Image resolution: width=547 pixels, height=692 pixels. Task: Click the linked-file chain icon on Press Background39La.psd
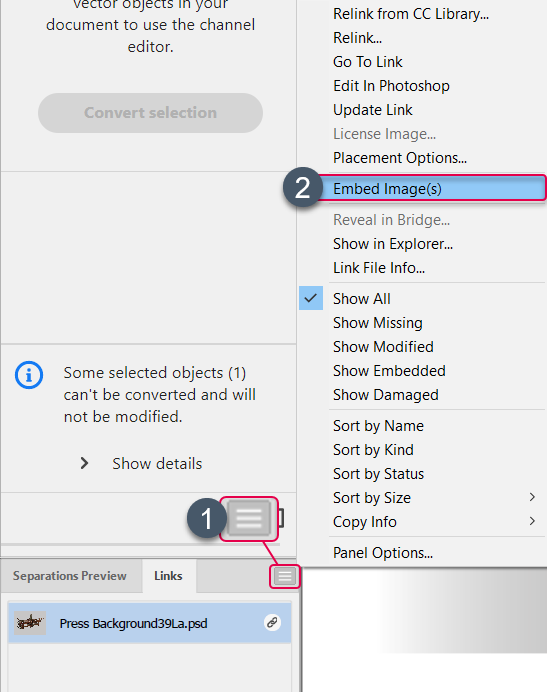[272, 623]
